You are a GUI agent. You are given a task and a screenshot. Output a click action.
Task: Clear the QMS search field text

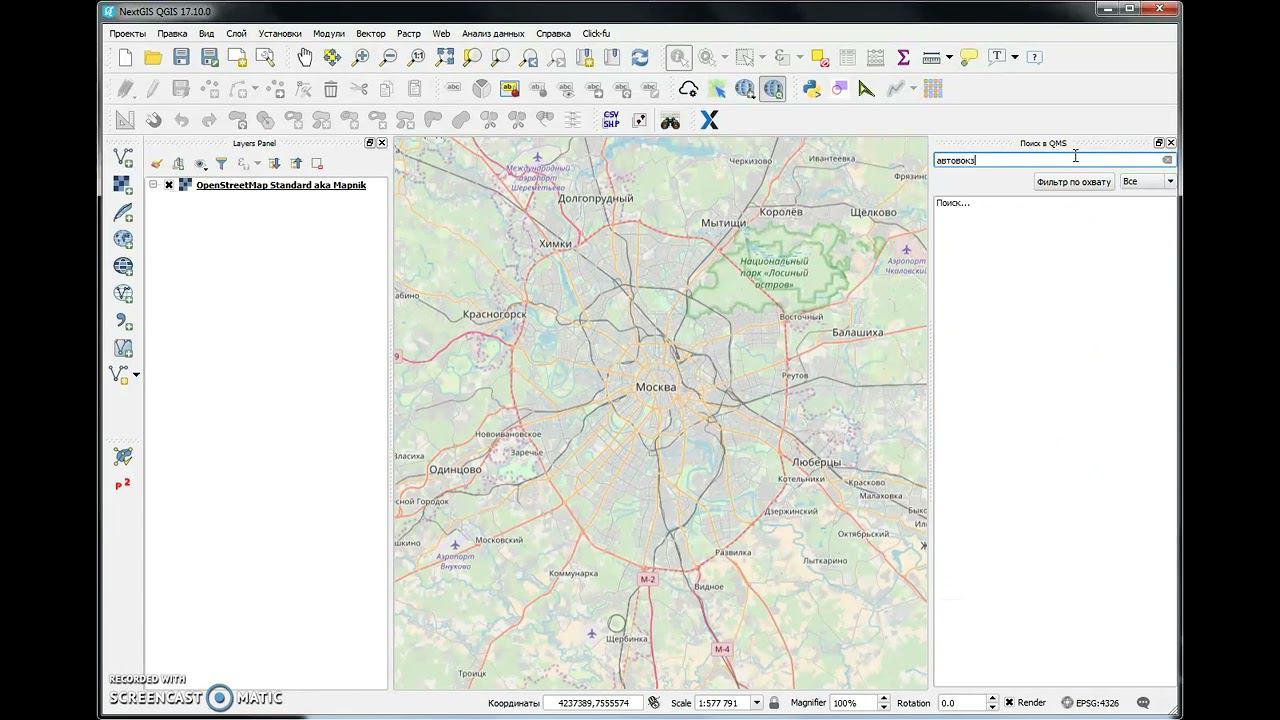[x=1167, y=160]
